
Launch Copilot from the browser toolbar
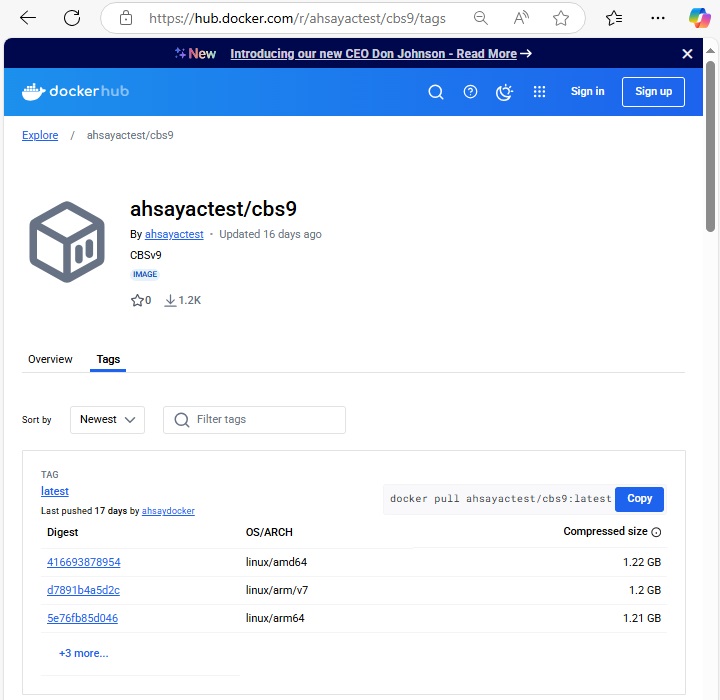[699, 18]
